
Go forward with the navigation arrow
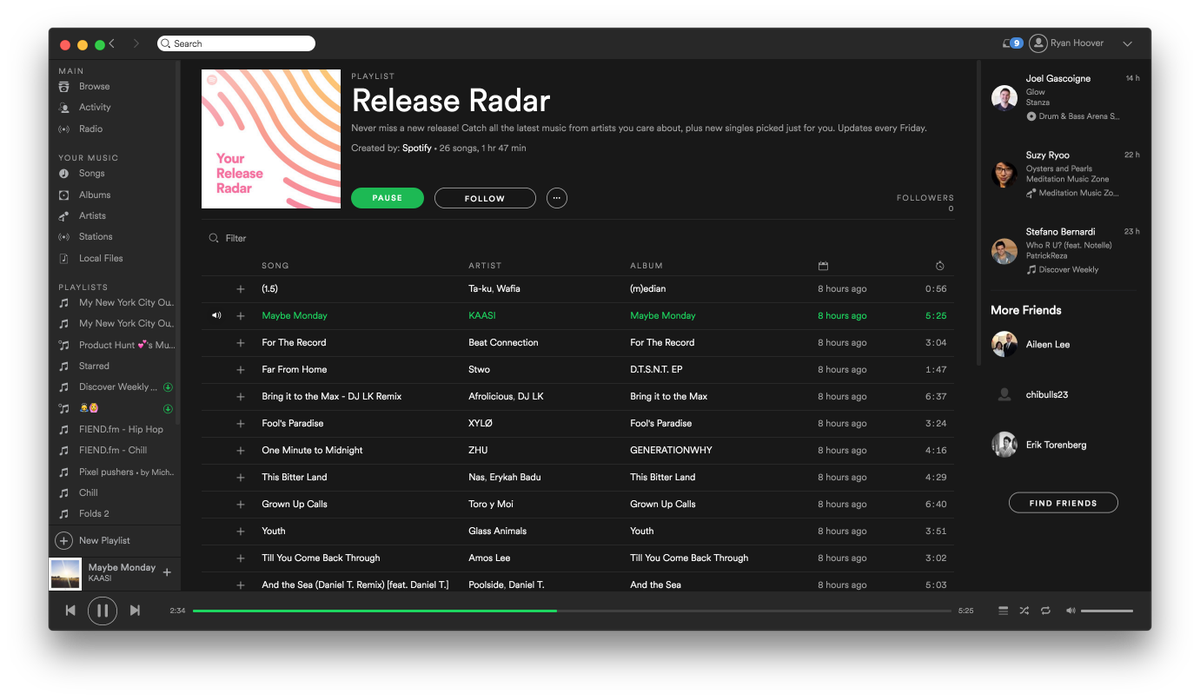(136, 43)
